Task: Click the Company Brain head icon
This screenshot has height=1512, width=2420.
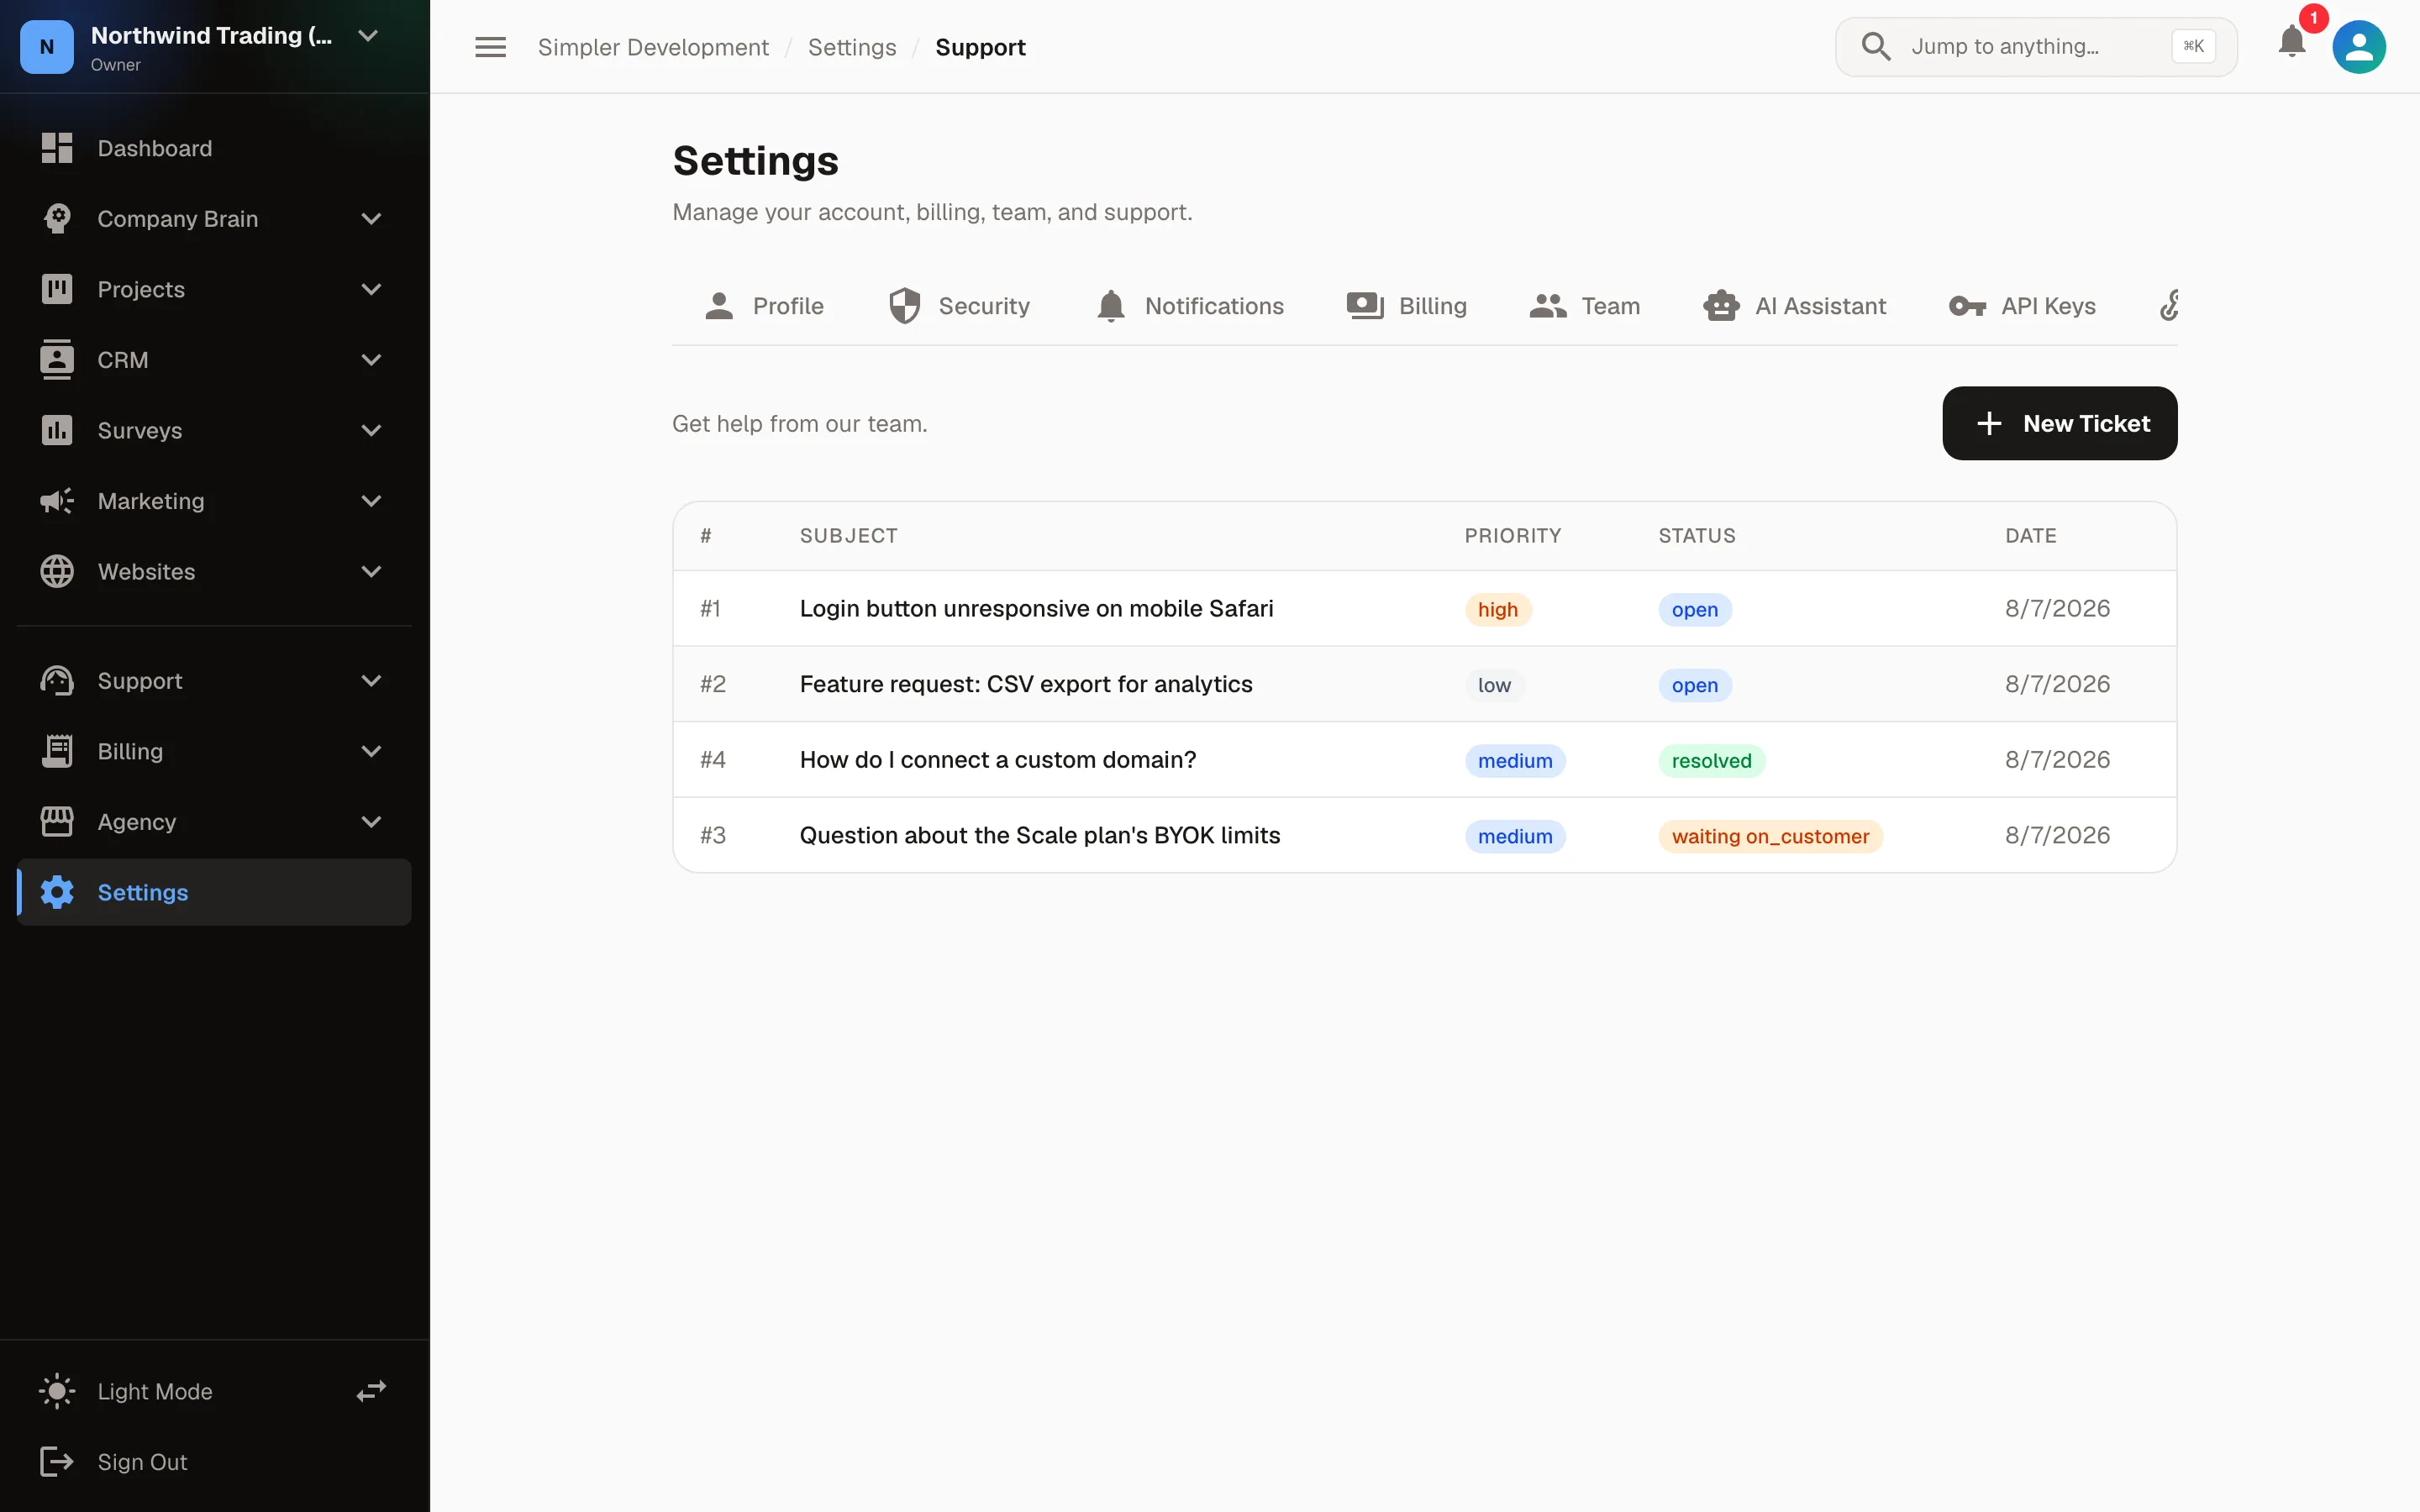Action: tap(57, 218)
